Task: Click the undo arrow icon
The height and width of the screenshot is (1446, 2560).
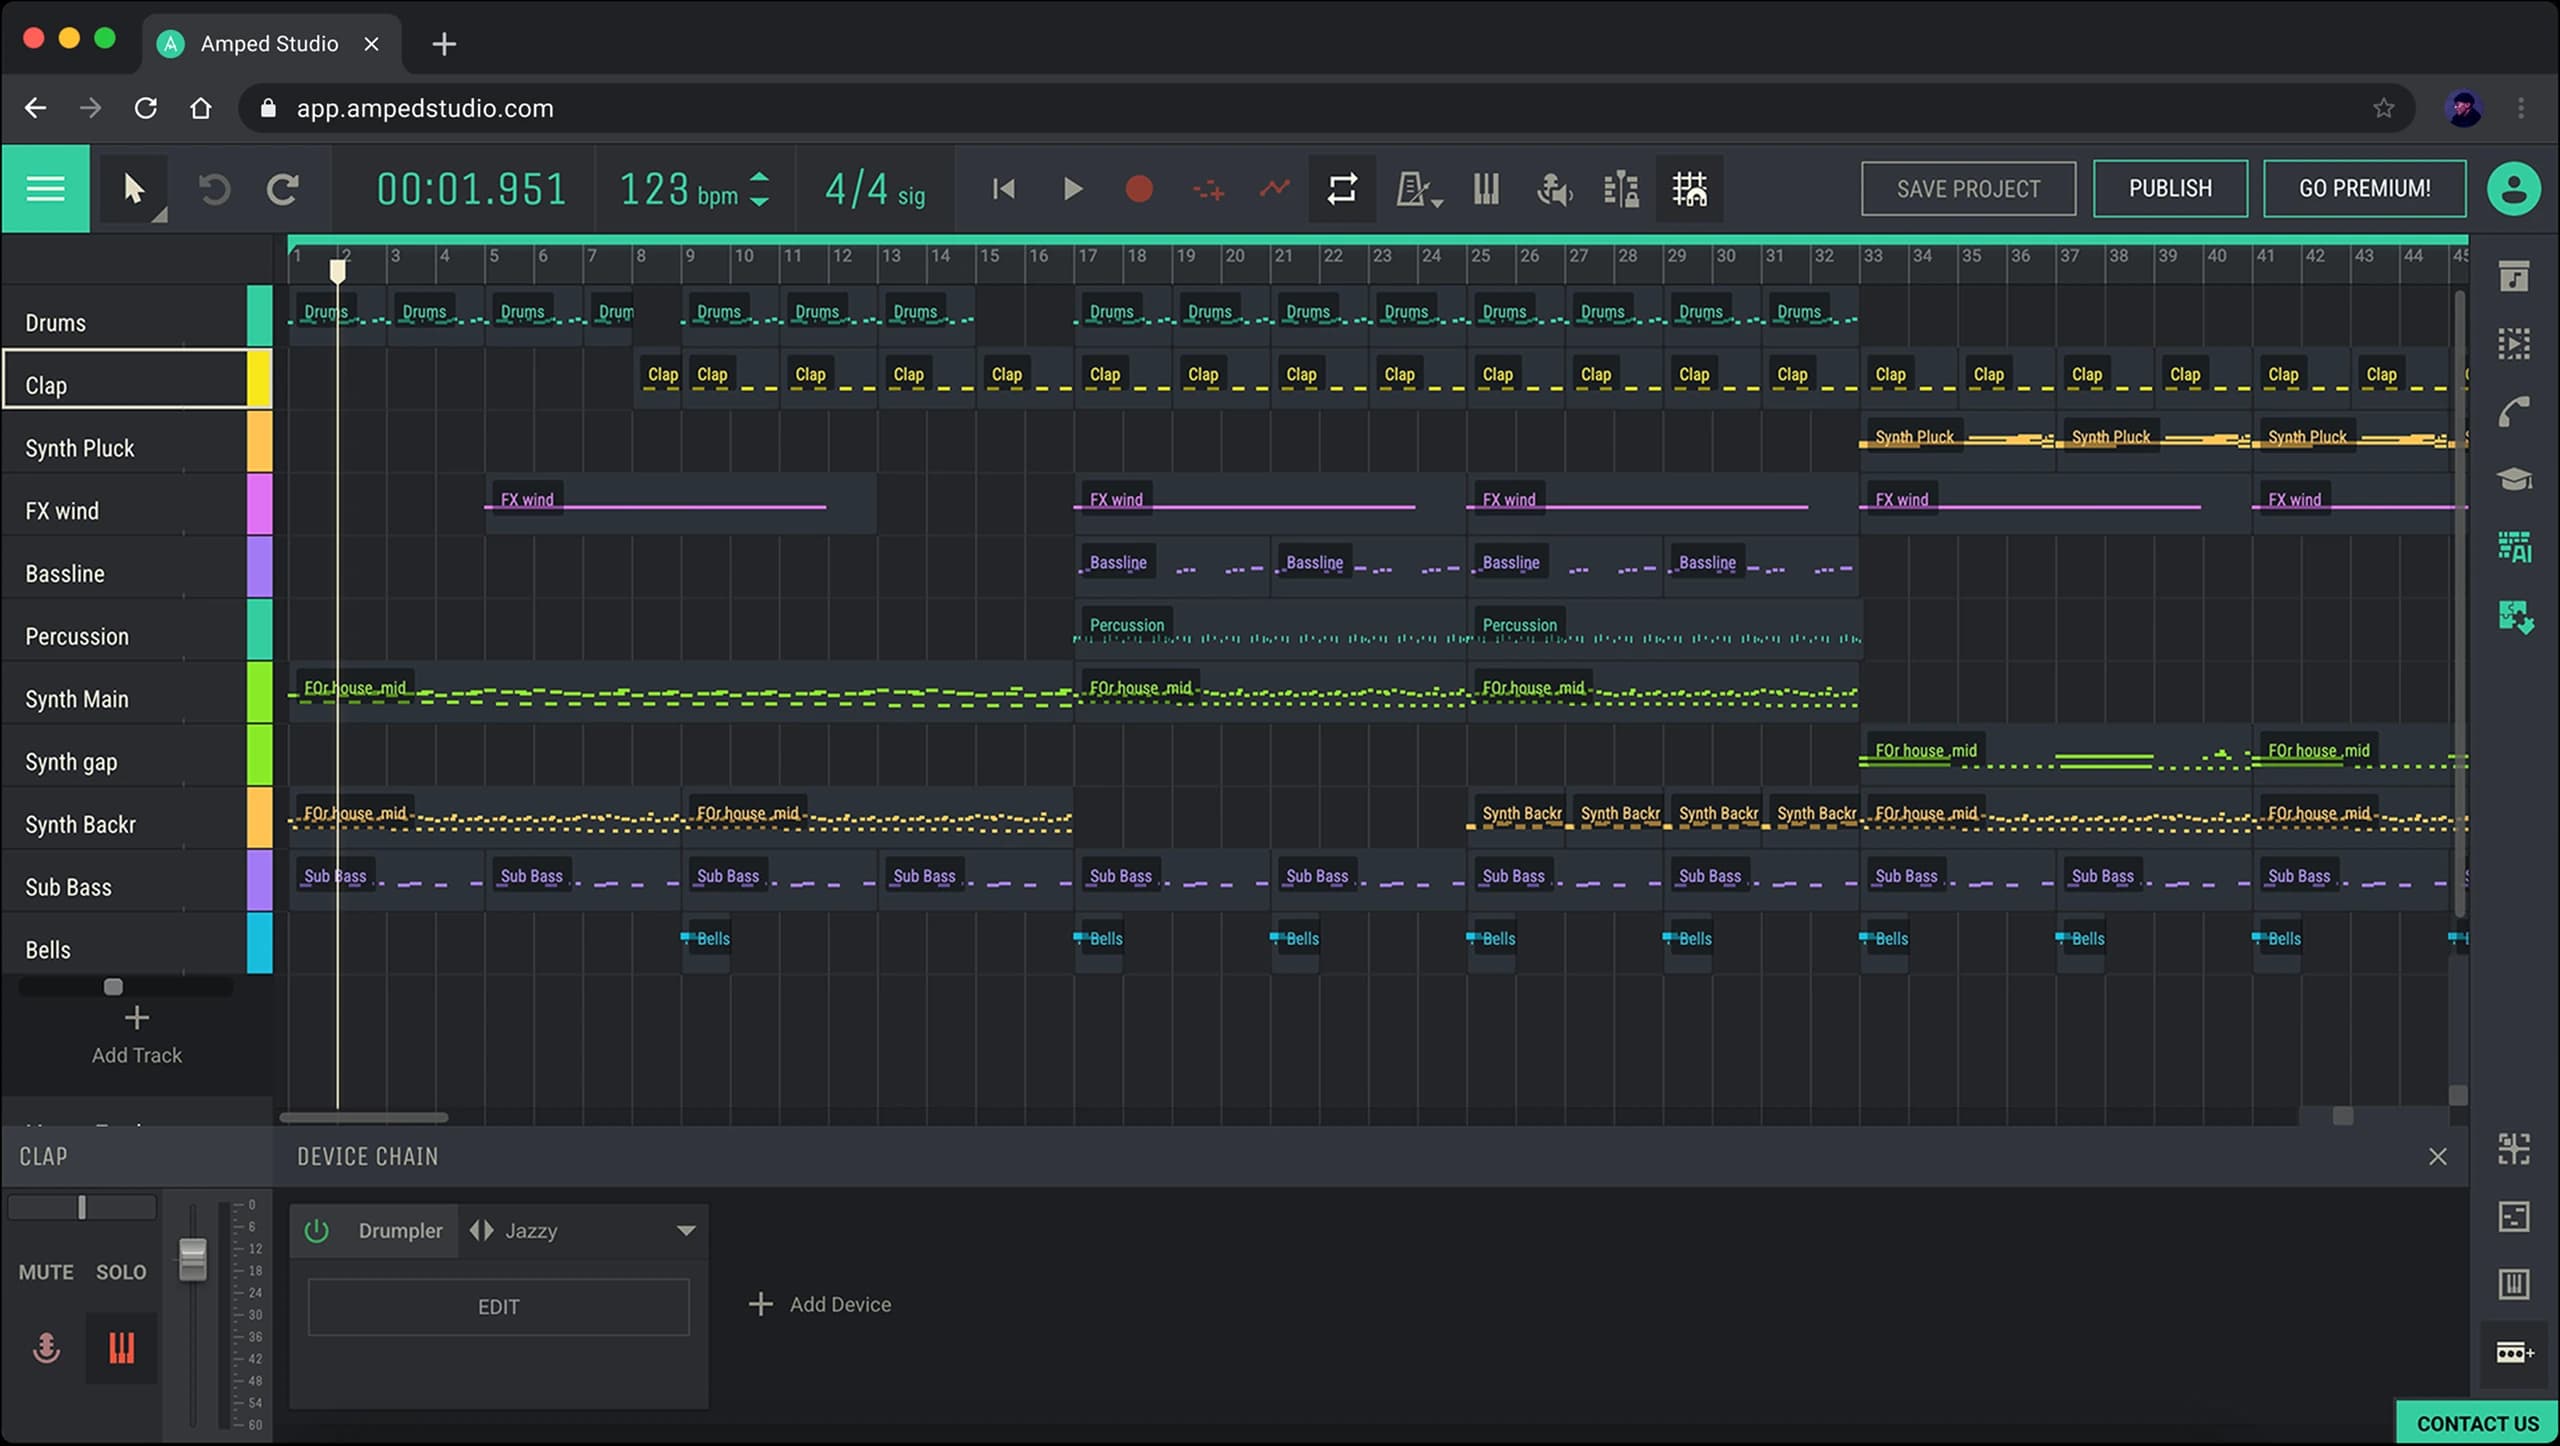Action: 215,189
